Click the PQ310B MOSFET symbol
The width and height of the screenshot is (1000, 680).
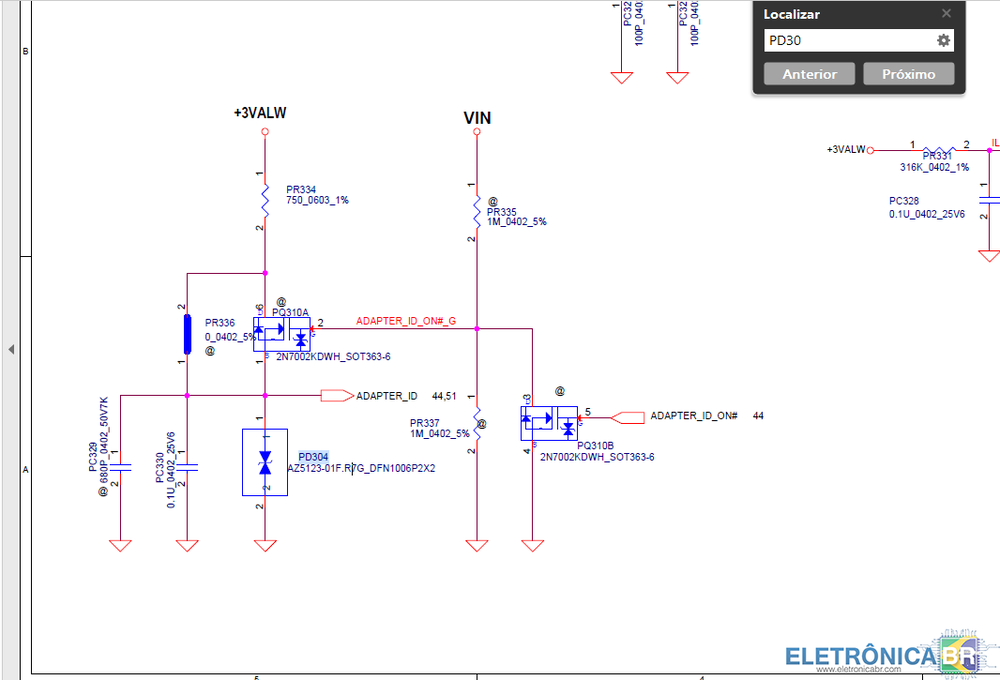549,424
